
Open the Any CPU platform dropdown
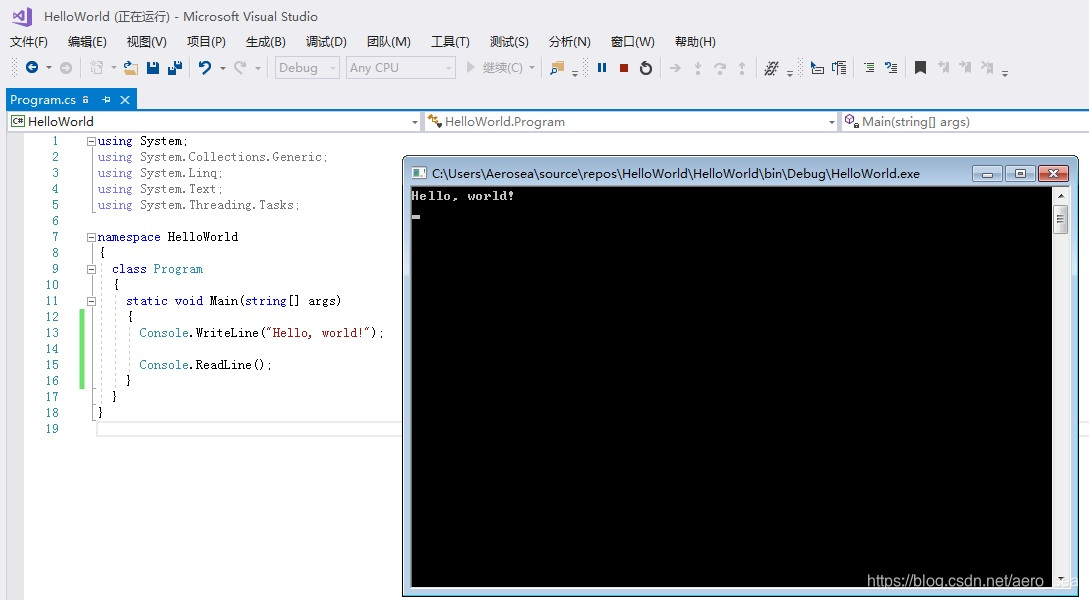point(401,67)
